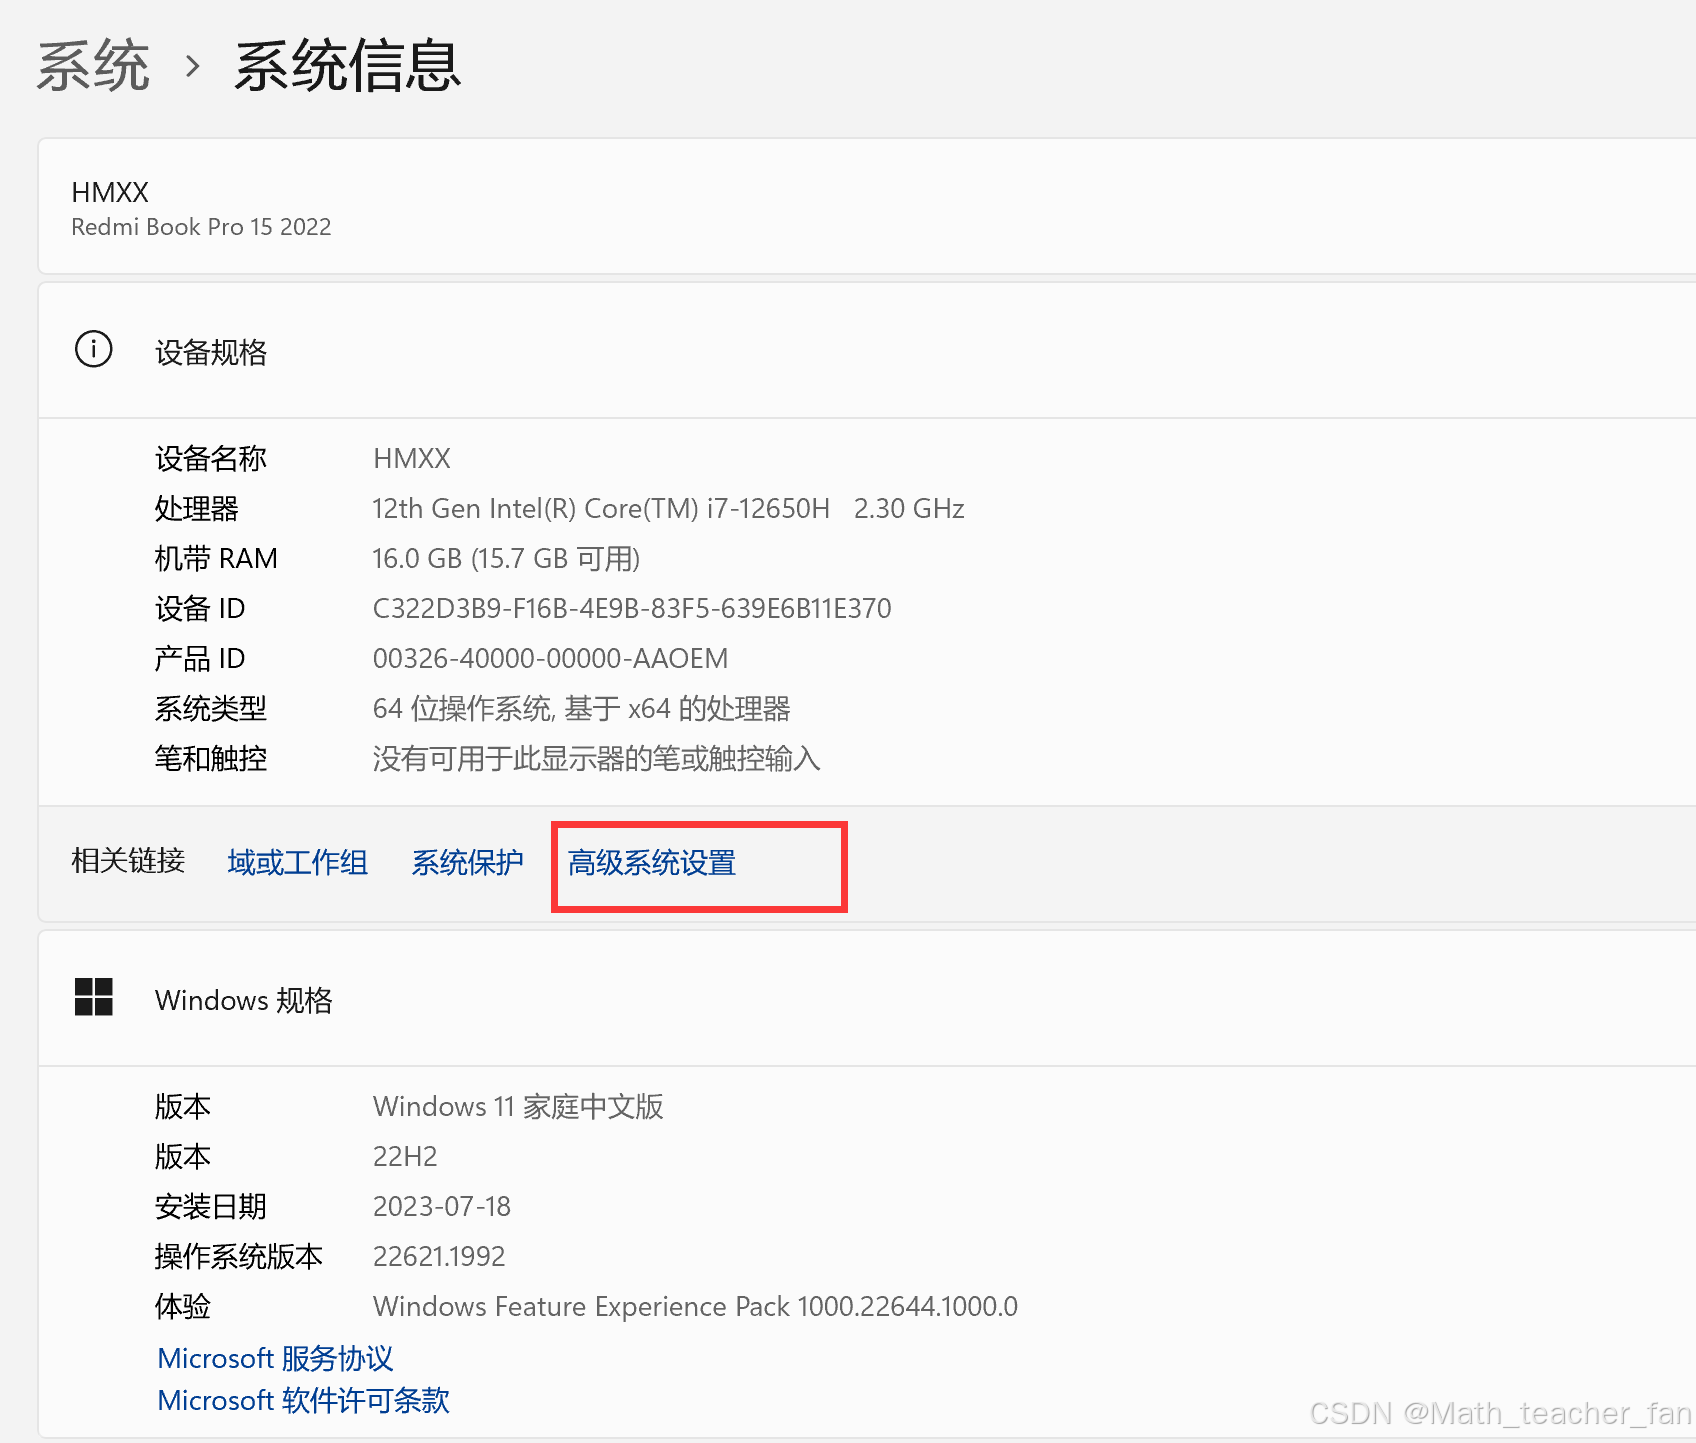
Task: Click Windows Feature Experience Pack value
Action: click(x=695, y=1306)
